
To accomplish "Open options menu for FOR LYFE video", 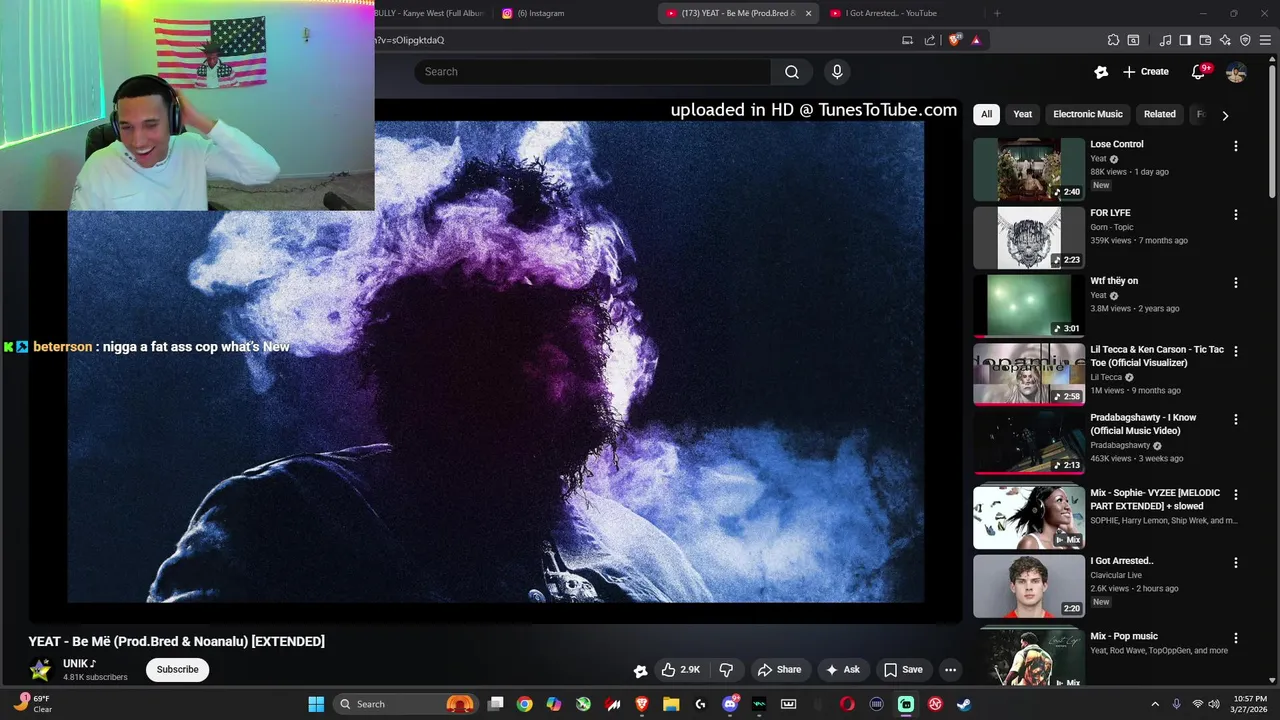I will 1235,215.
